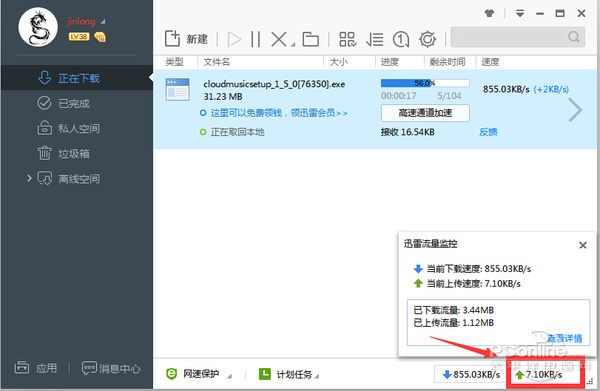Viewport: 600px width, 391px height.
Task: Click the 网速保护 shield icon
Action: (172, 374)
